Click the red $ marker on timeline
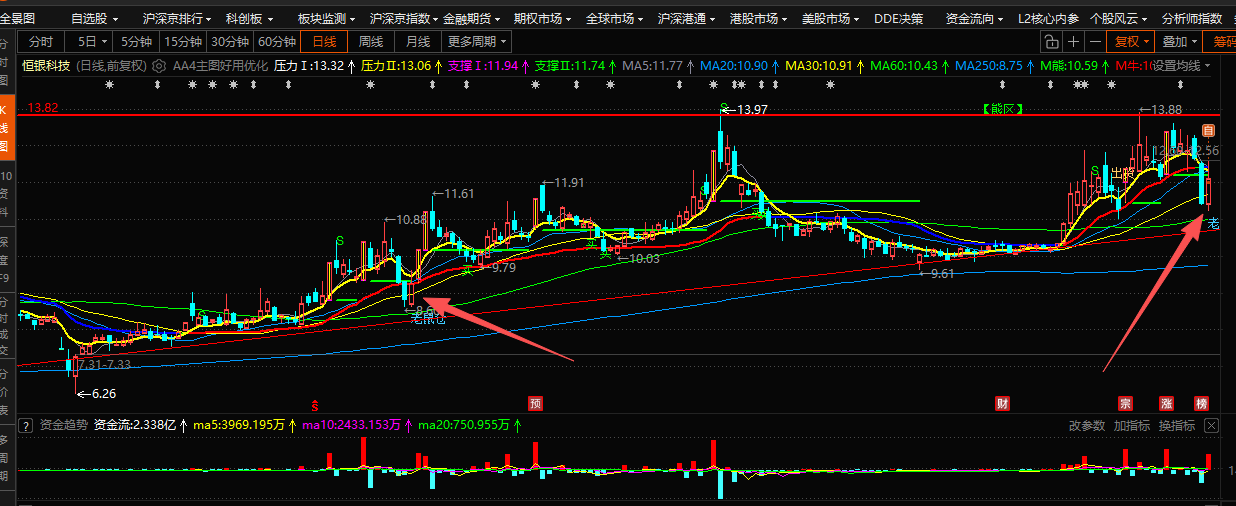 coord(315,405)
